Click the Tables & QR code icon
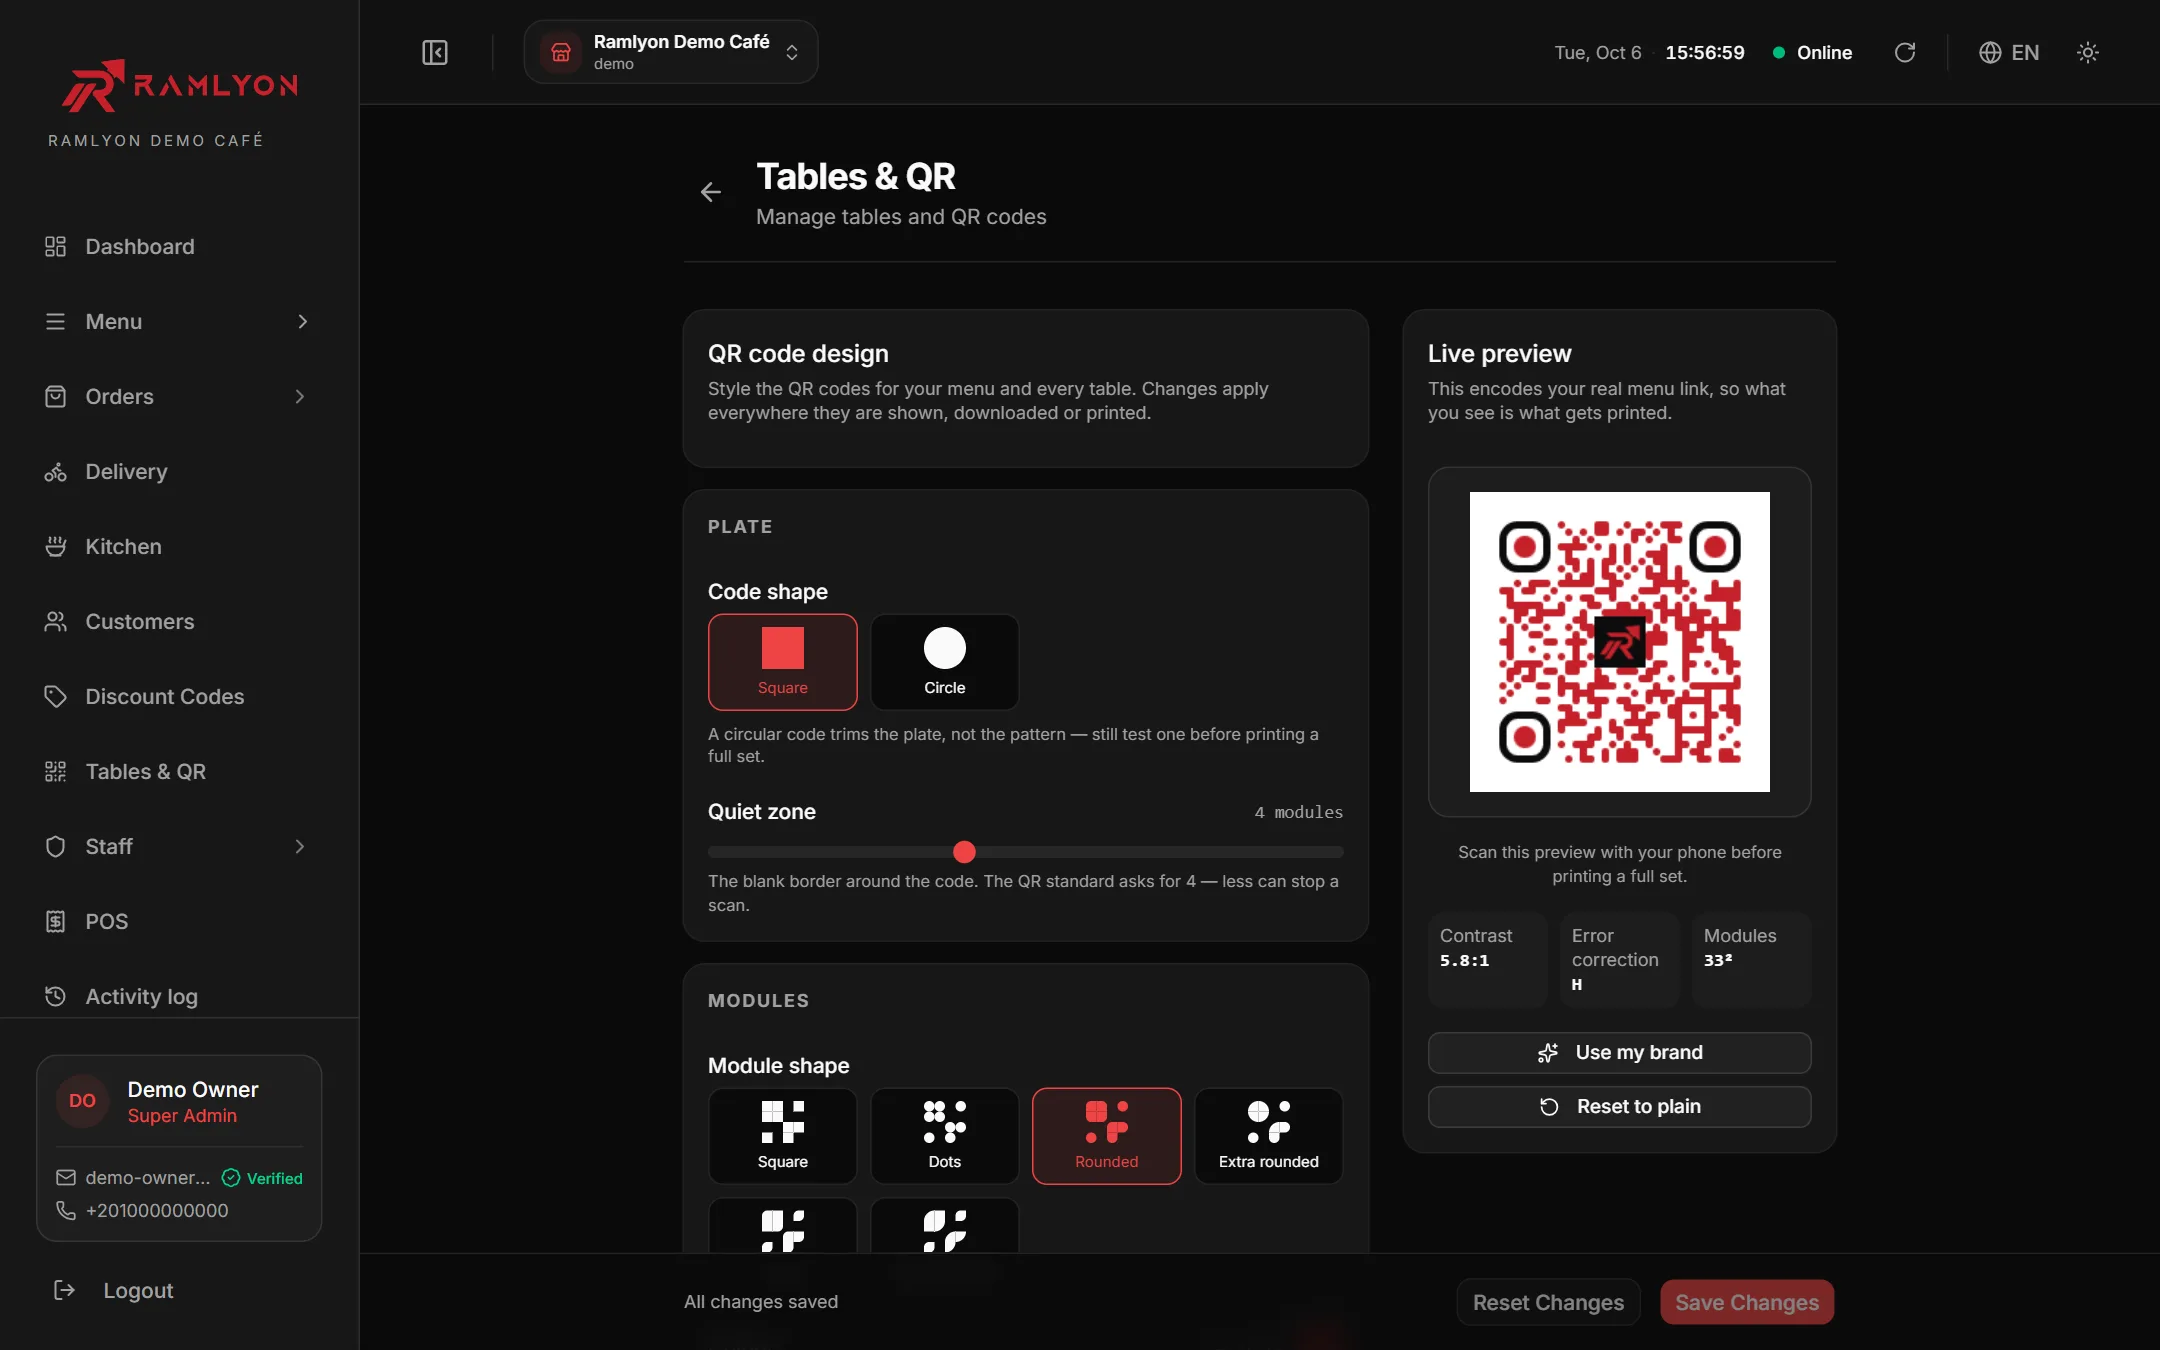Viewport: 2160px width, 1350px height. (x=55, y=771)
